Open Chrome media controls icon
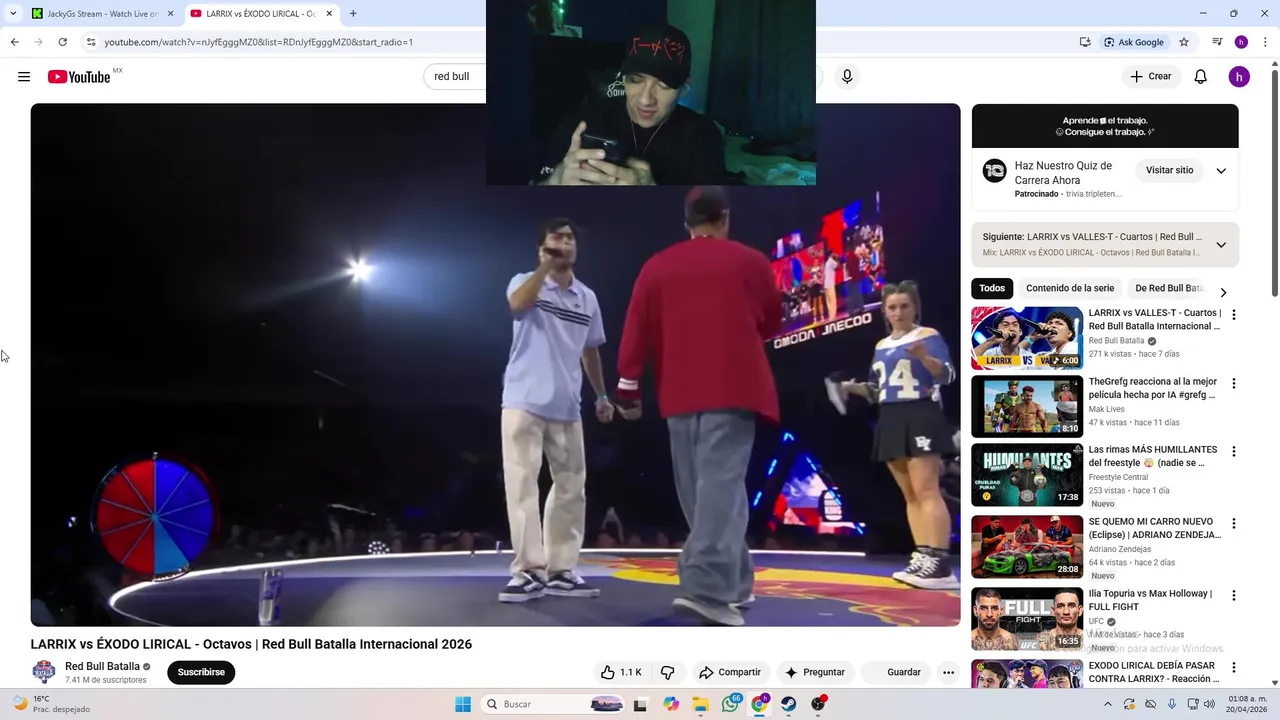The width and height of the screenshot is (1280, 720). [1217, 42]
